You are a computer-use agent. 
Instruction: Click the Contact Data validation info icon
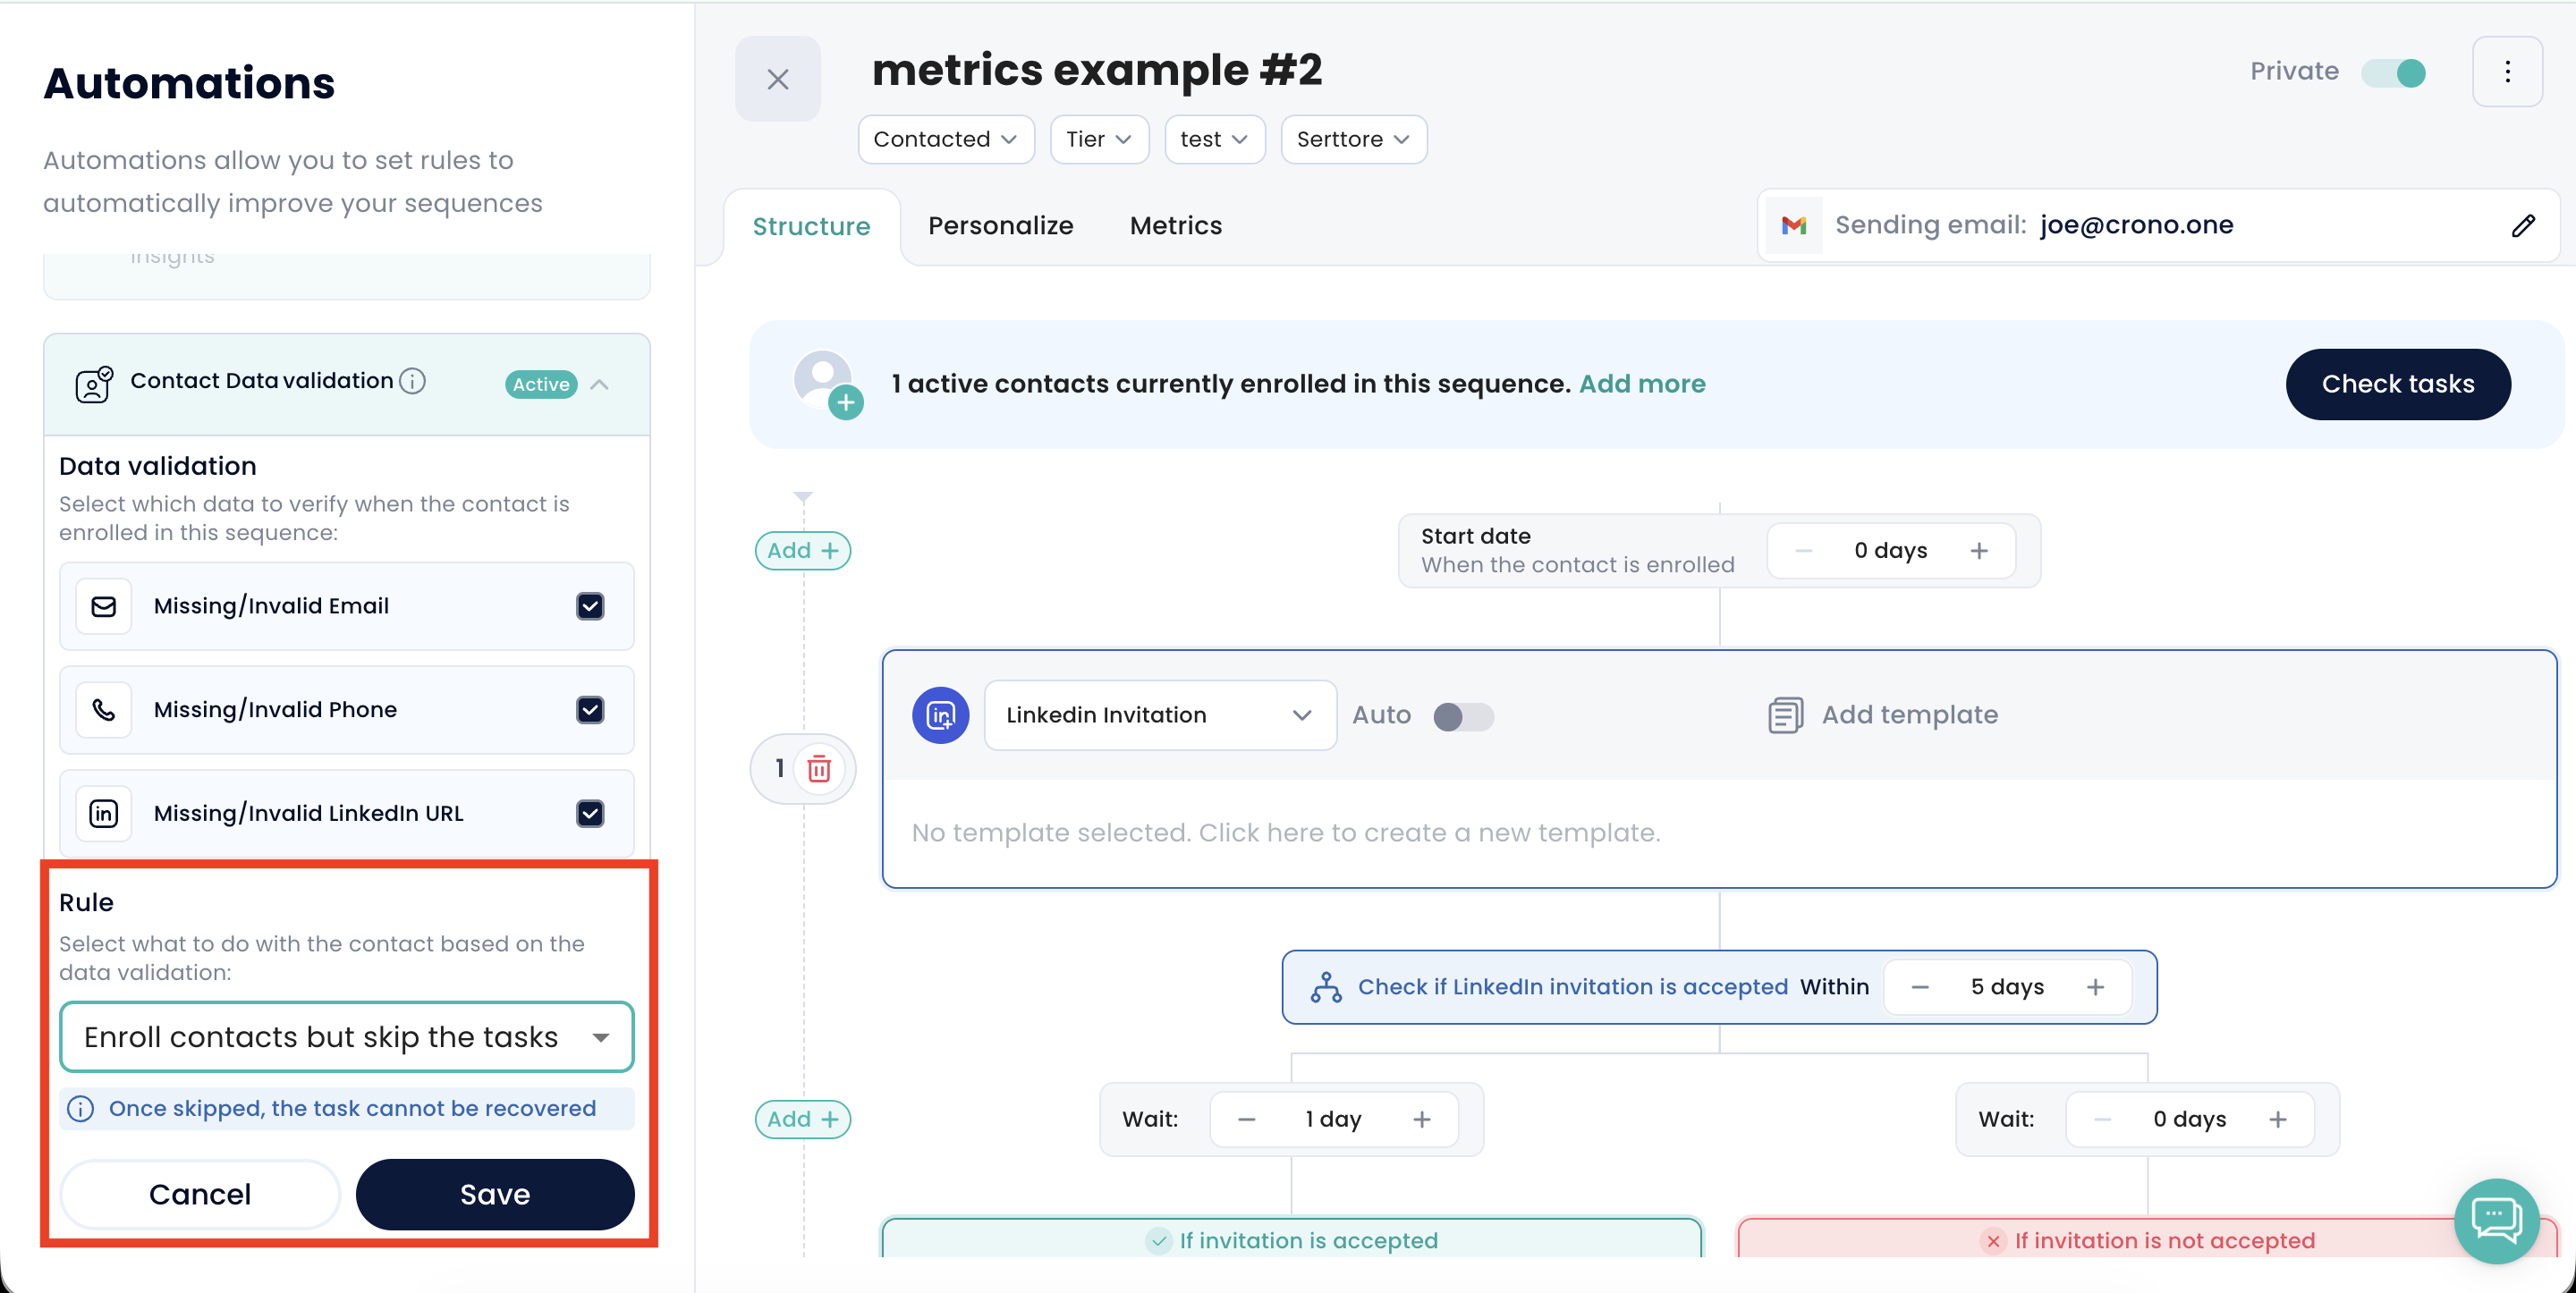412,381
